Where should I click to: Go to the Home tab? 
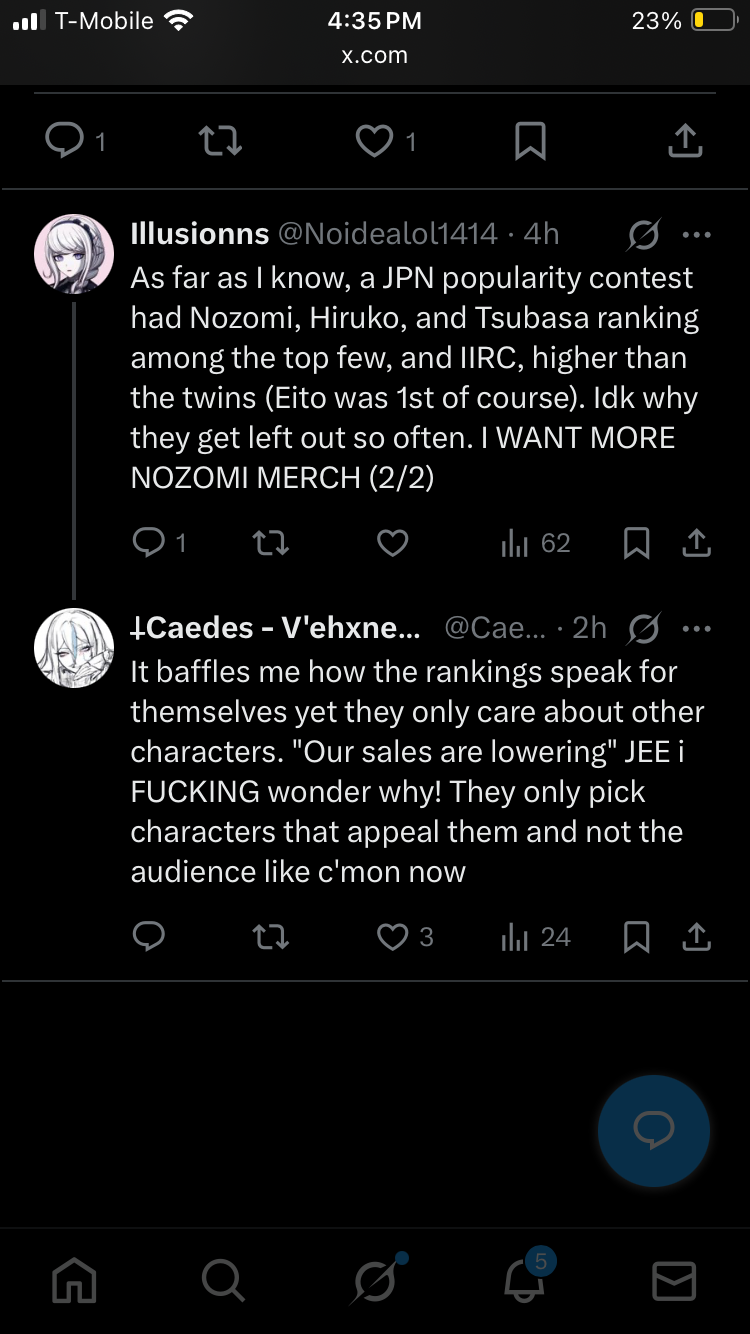pyautogui.click(x=75, y=1279)
